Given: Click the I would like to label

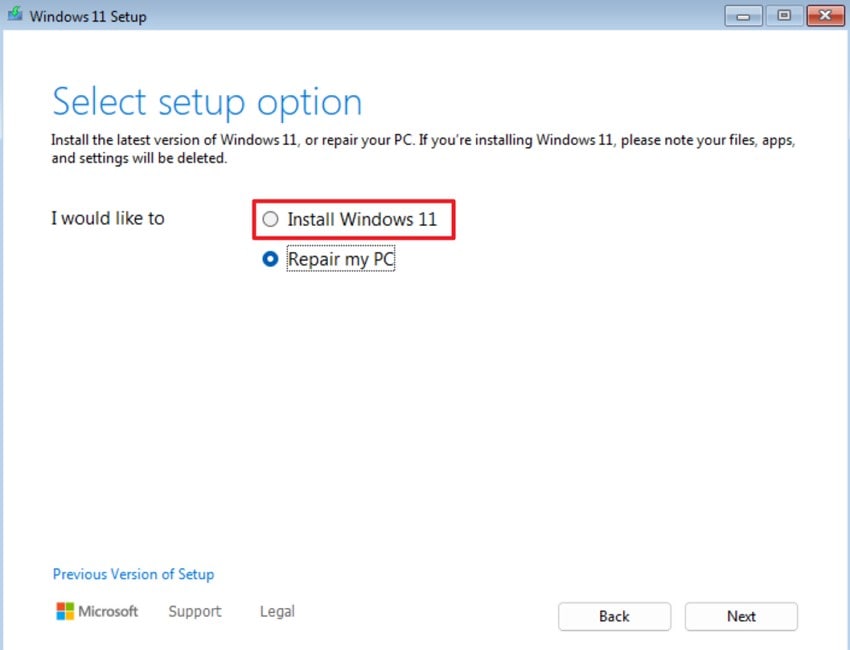Looking at the screenshot, I should (x=107, y=218).
